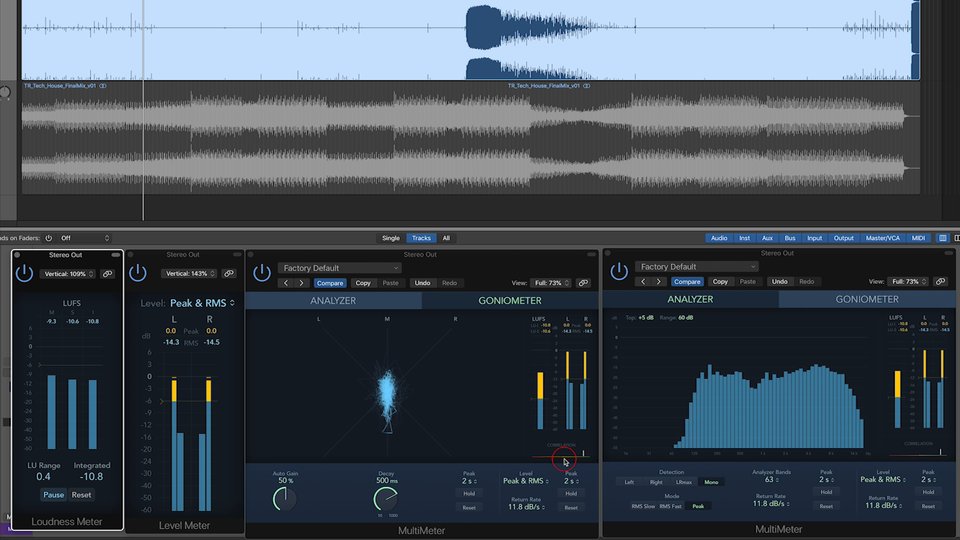Toggle Audio channel strip filter
Image resolution: width=960 pixels, height=540 pixels.
[719, 238]
